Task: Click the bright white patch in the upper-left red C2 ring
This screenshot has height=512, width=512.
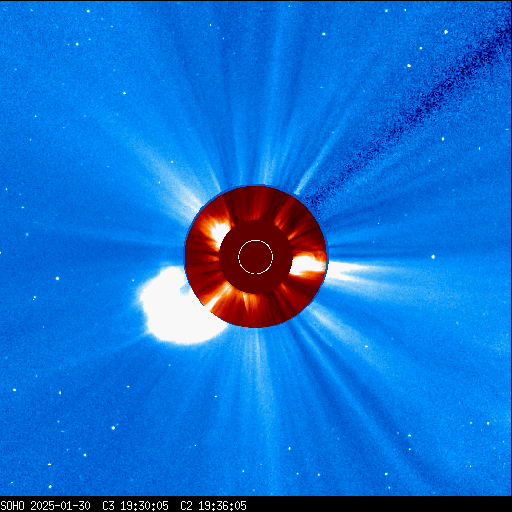Action: pyautogui.click(x=218, y=231)
